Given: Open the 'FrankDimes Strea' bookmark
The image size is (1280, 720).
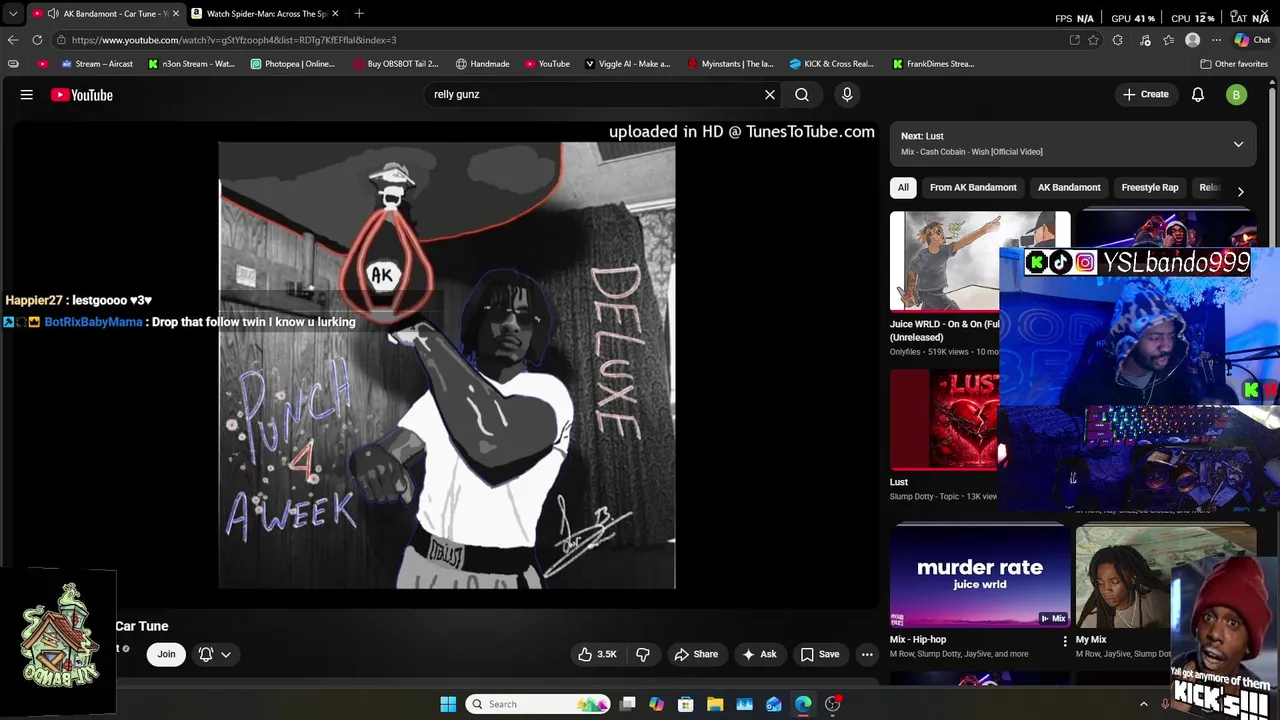Looking at the screenshot, I should [x=933, y=64].
